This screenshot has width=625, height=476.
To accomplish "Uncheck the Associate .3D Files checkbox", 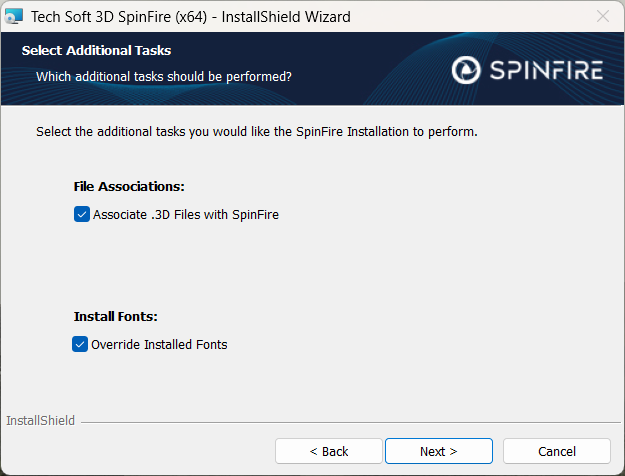I will pos(82,214).
